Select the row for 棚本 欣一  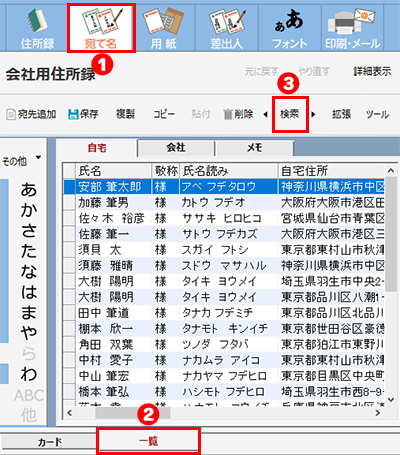coord(224,329)
